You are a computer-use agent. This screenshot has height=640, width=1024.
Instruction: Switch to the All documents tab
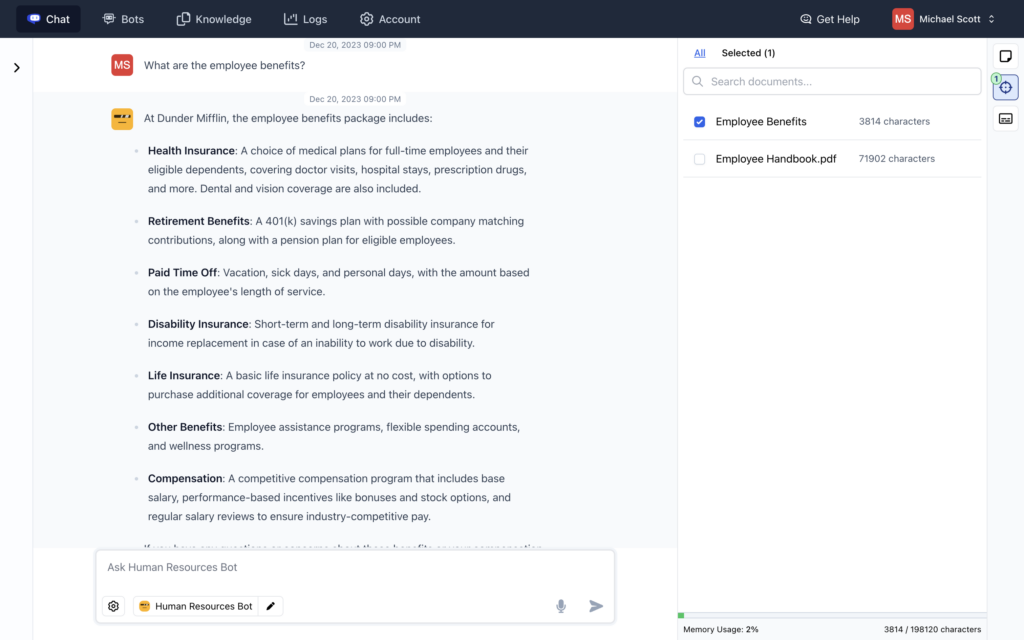699,52
